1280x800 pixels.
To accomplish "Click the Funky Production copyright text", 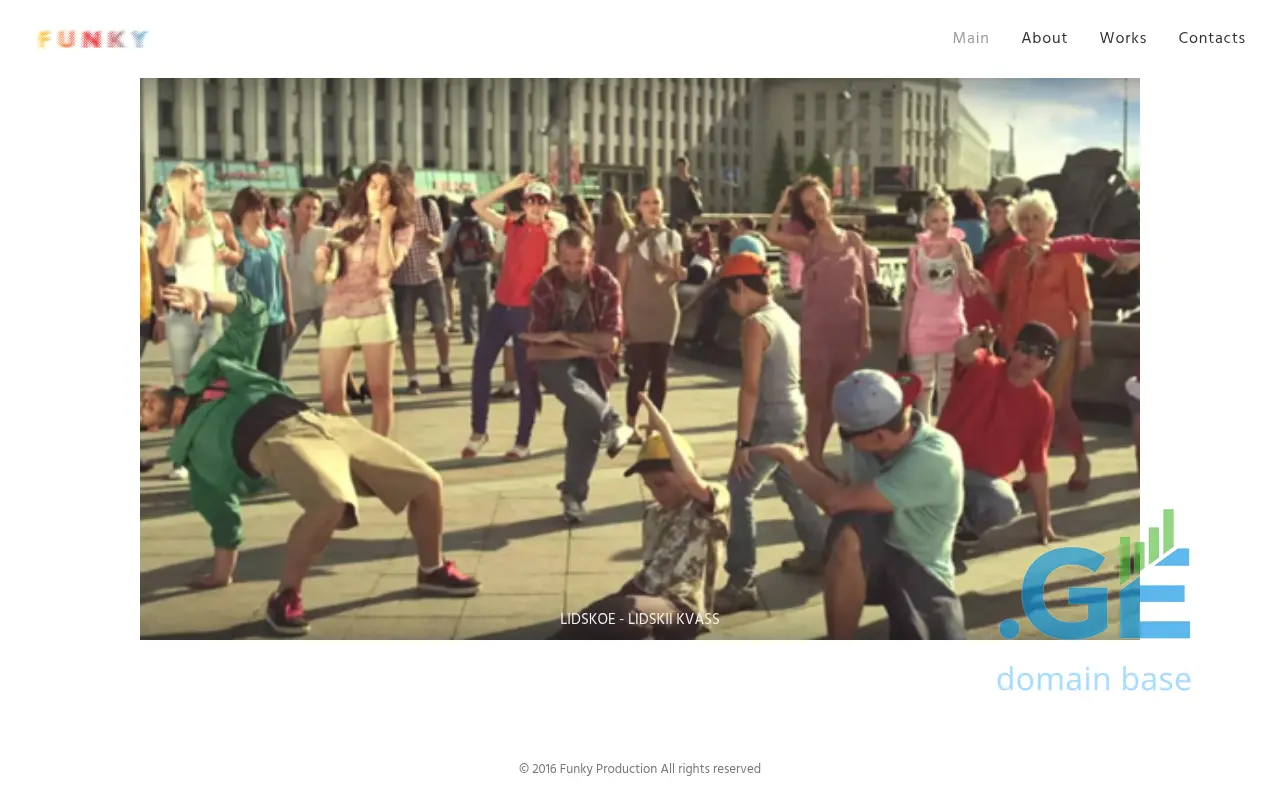I will 639,769.
